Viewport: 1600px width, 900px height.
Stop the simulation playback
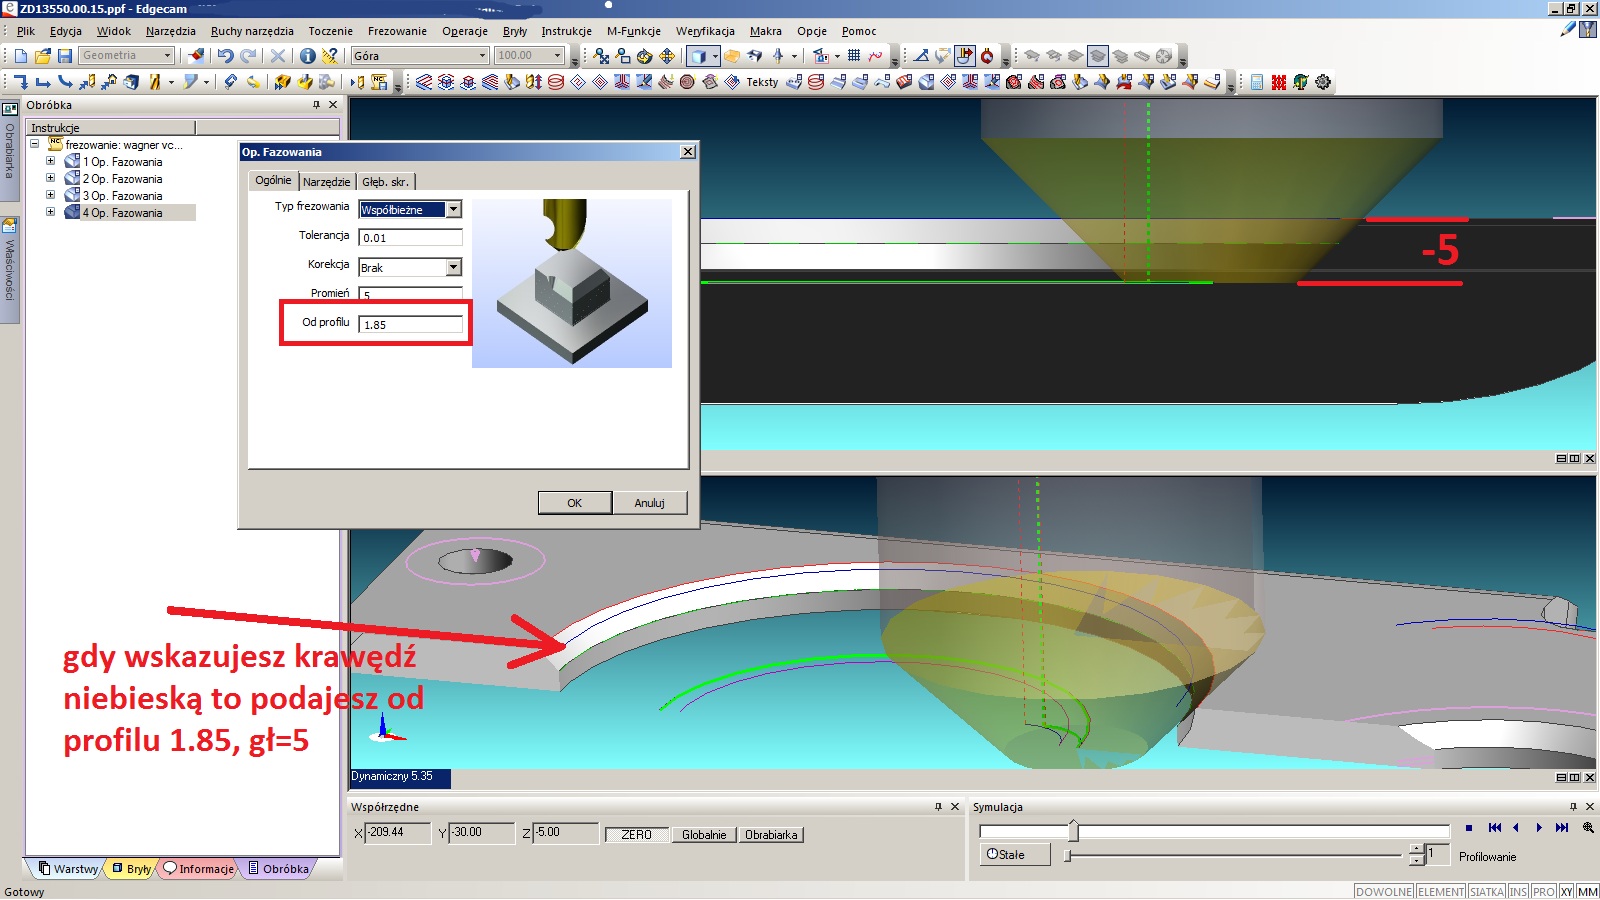coord(1469,828)
